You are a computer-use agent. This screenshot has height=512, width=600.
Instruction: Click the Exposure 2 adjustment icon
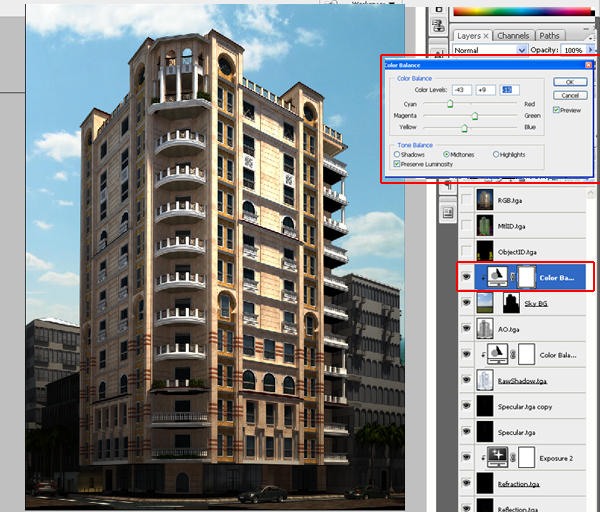(497, 457)
